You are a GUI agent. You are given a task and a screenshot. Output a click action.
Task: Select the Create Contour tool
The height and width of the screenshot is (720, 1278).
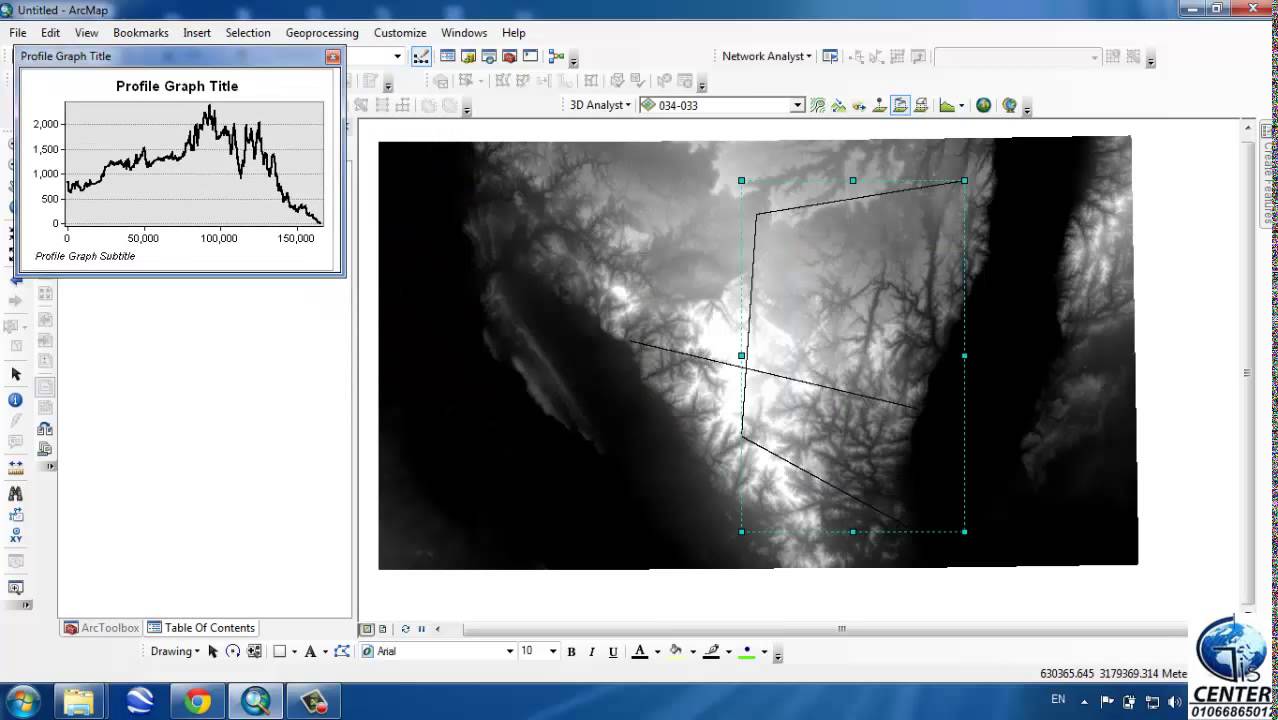[x=817, y=105]
